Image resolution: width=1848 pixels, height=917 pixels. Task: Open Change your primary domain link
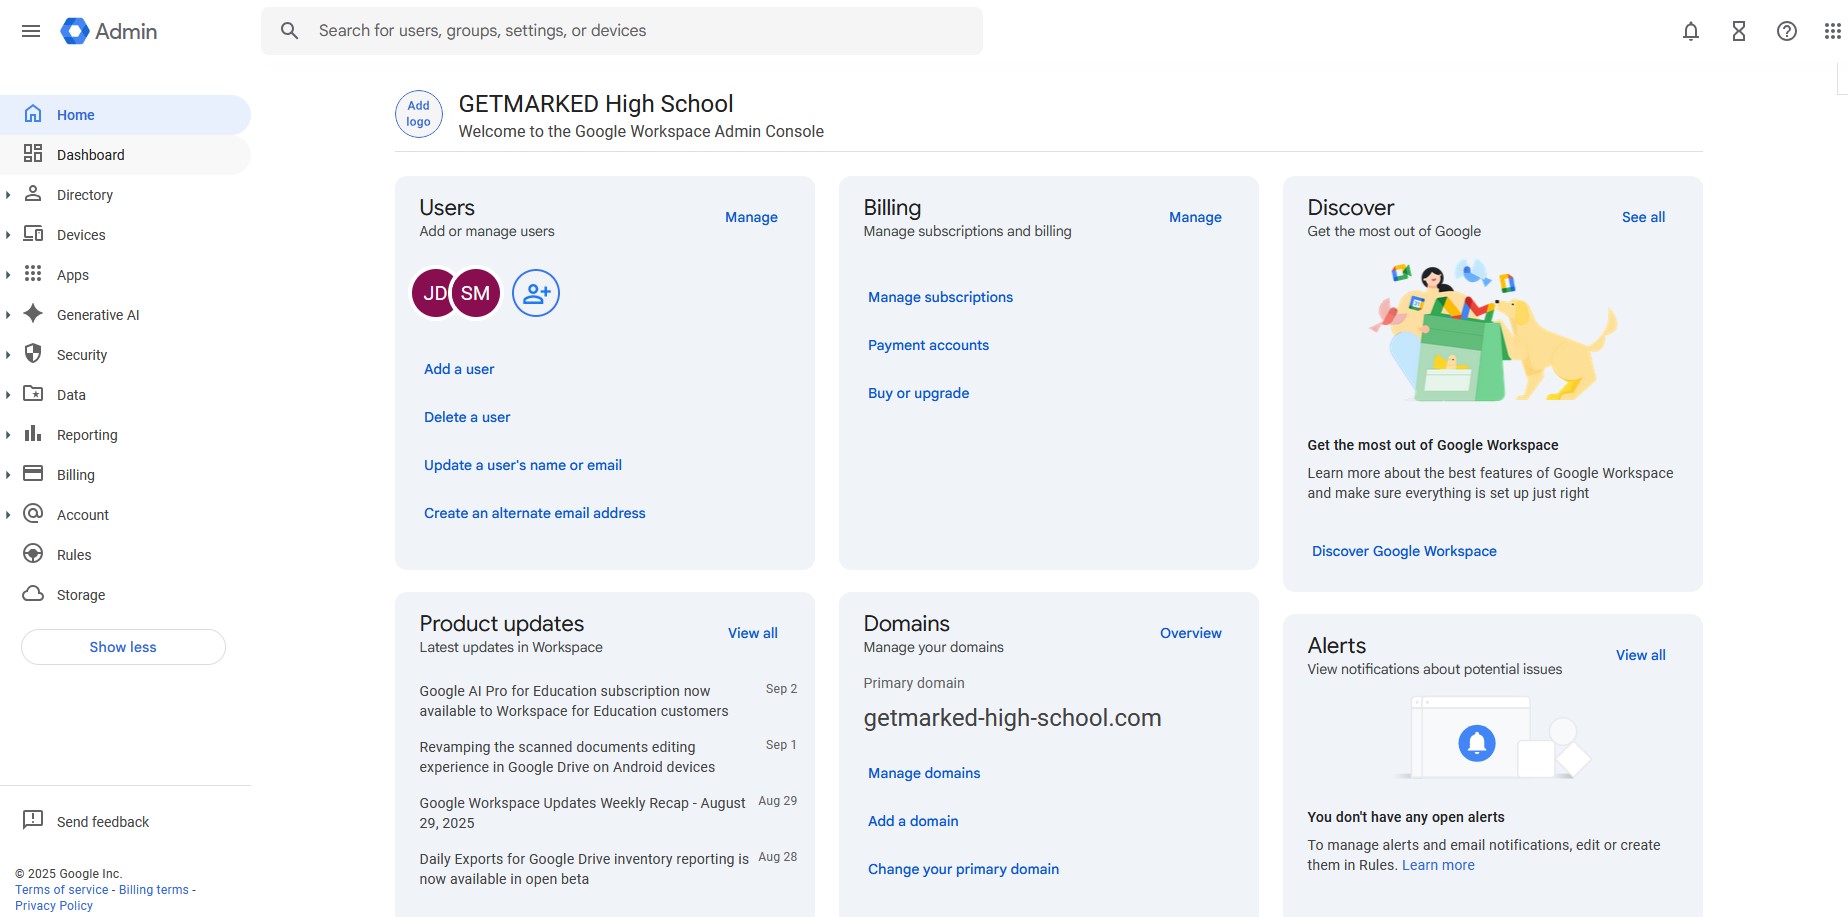(963, 869)
